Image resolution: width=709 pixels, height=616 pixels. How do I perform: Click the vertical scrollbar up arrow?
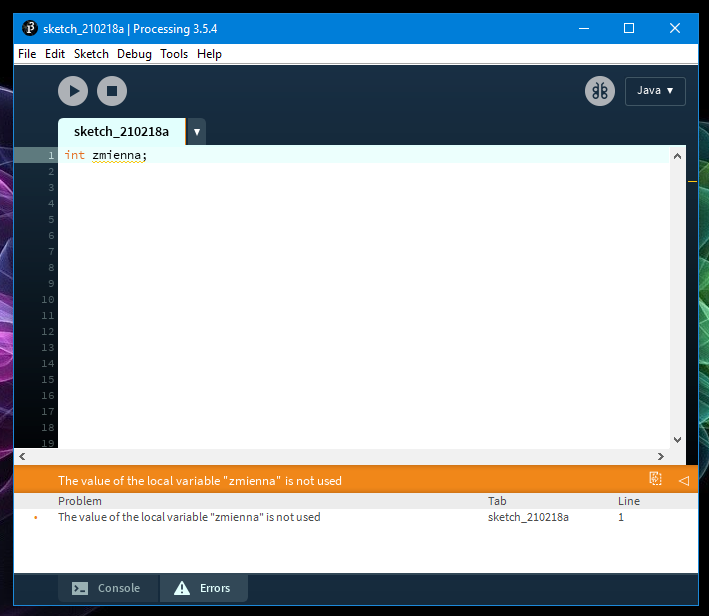[677, 156]
